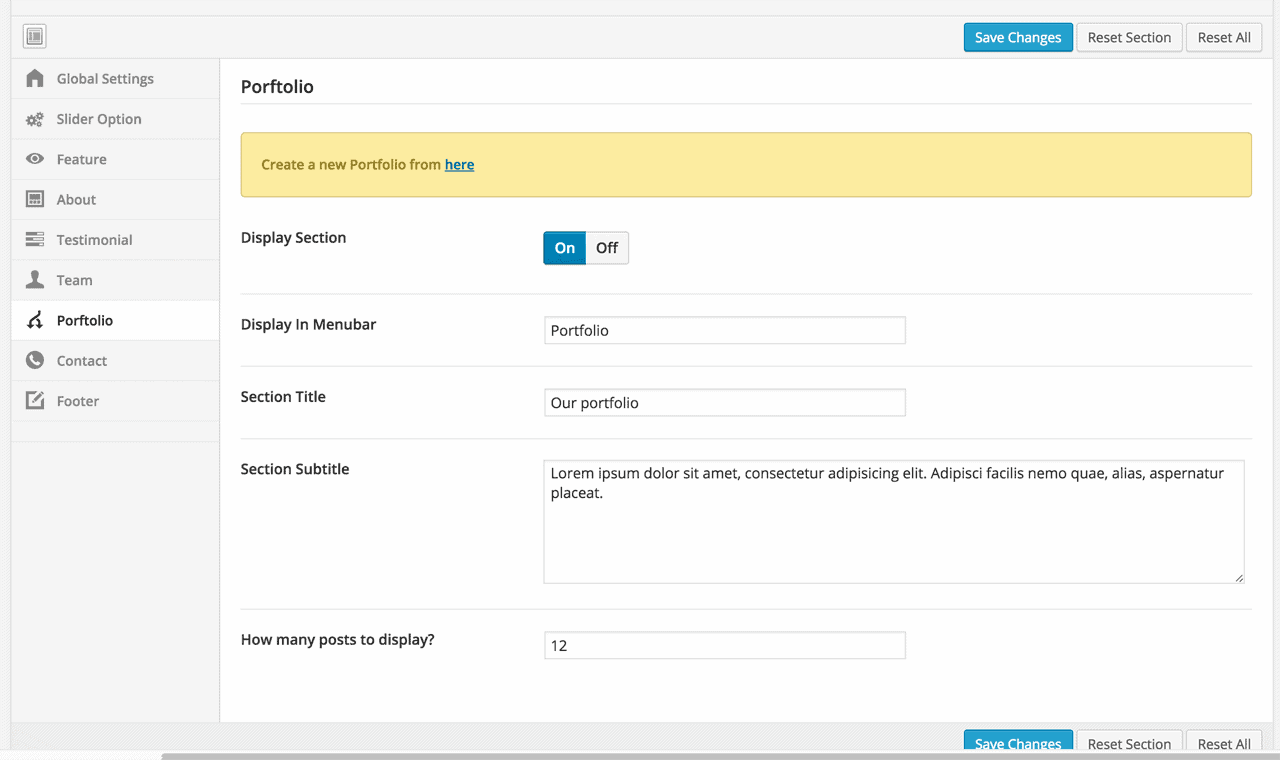Click the top Reset All button

pos(1224,37)
